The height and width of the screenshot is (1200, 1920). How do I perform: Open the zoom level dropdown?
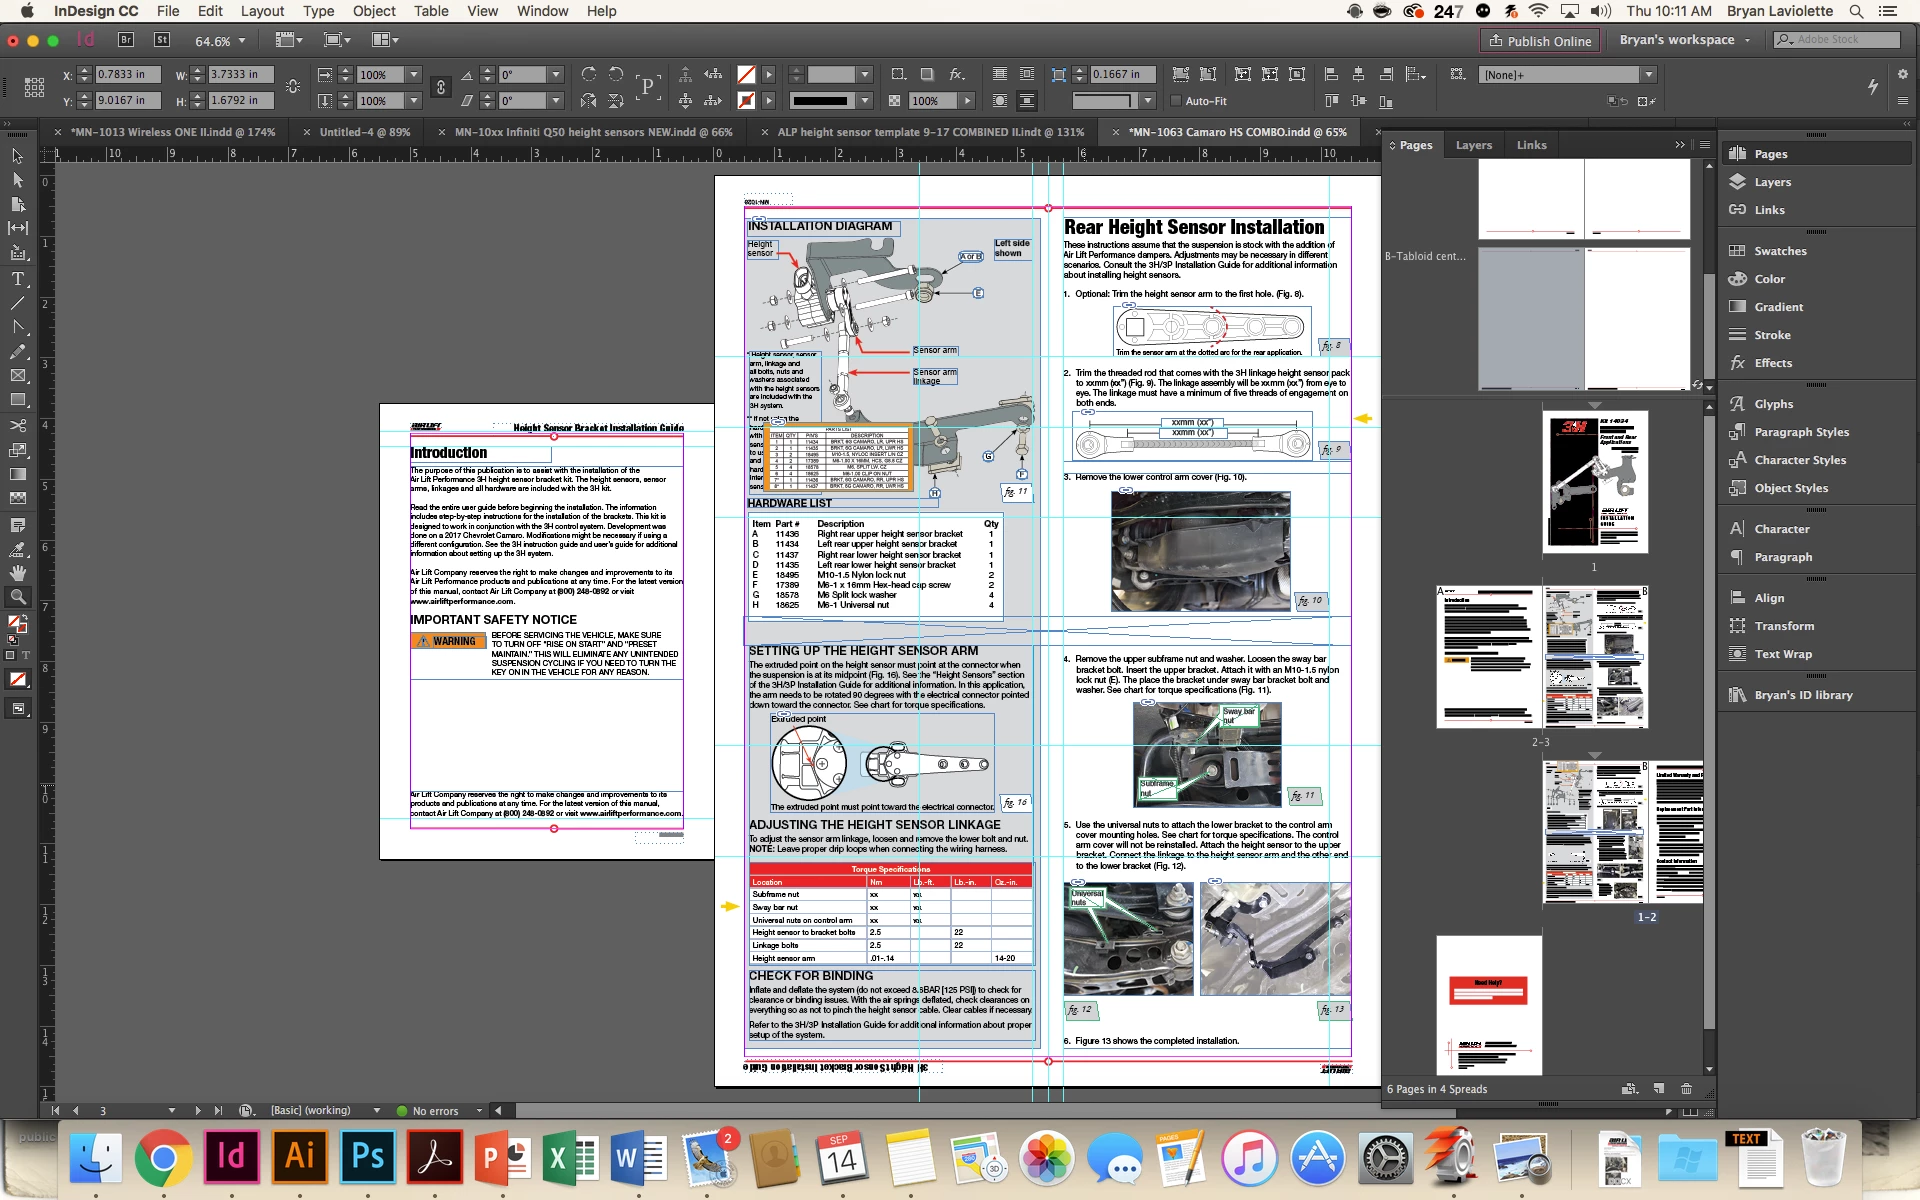click(x=241, y=41)
